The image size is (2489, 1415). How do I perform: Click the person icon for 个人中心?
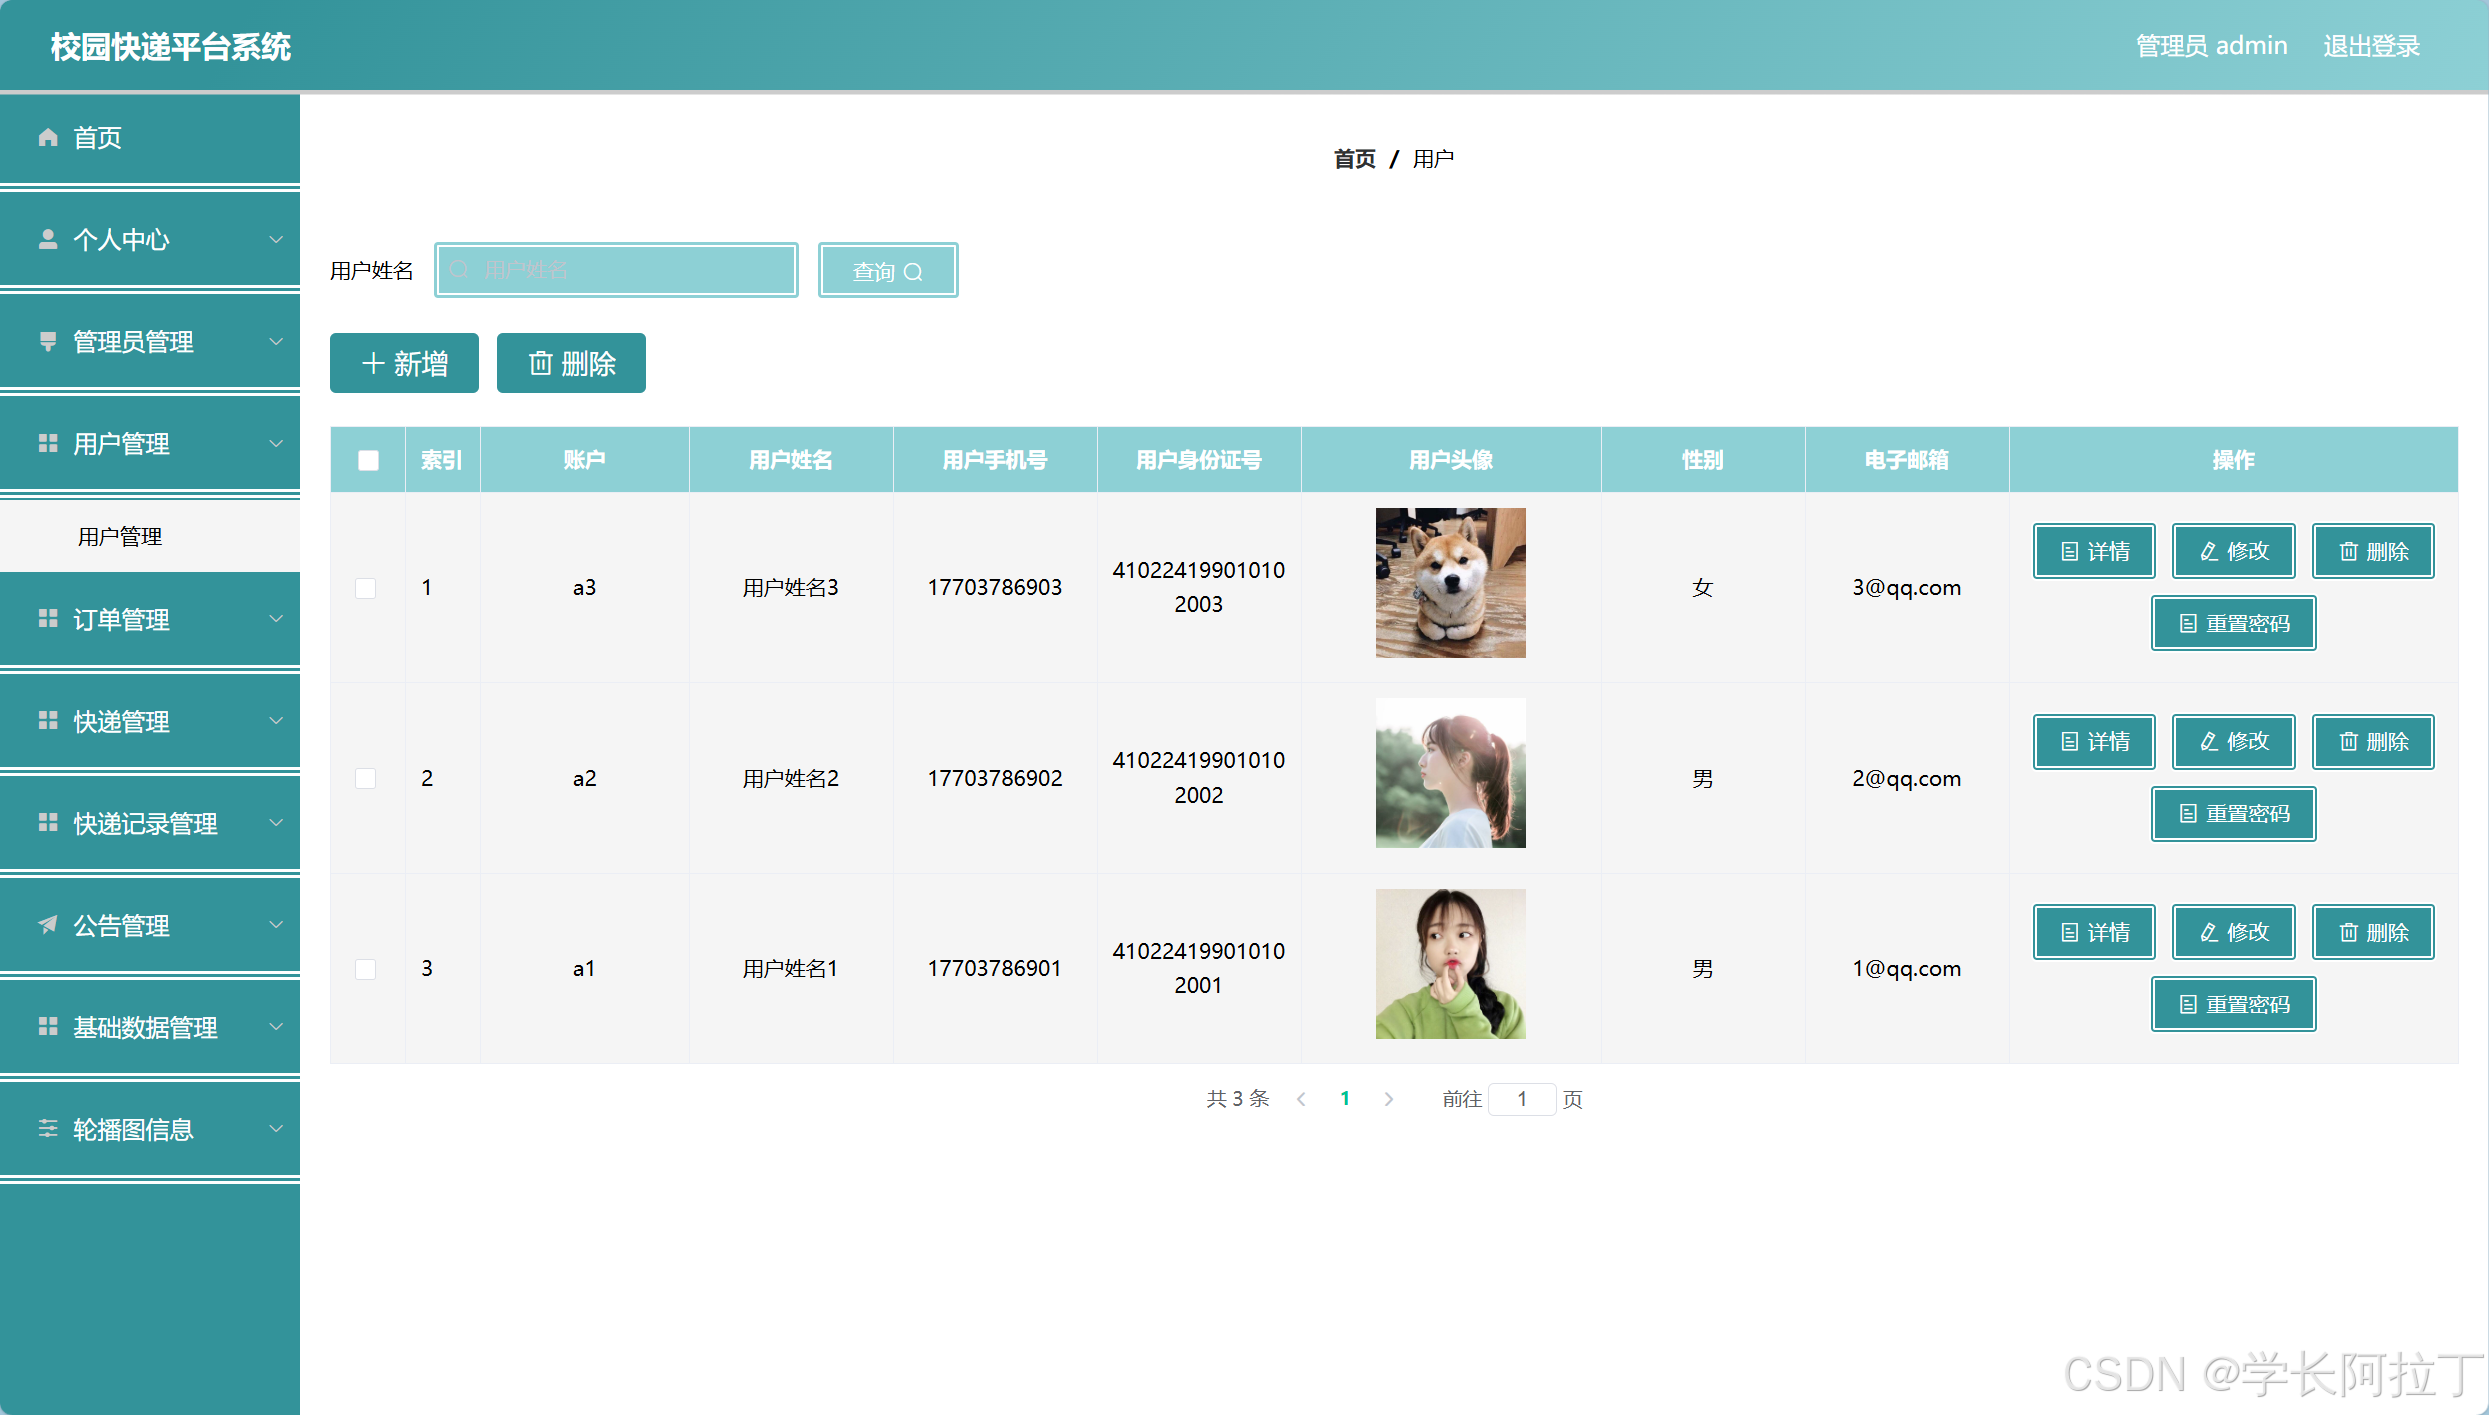click(x=47, y=239)
